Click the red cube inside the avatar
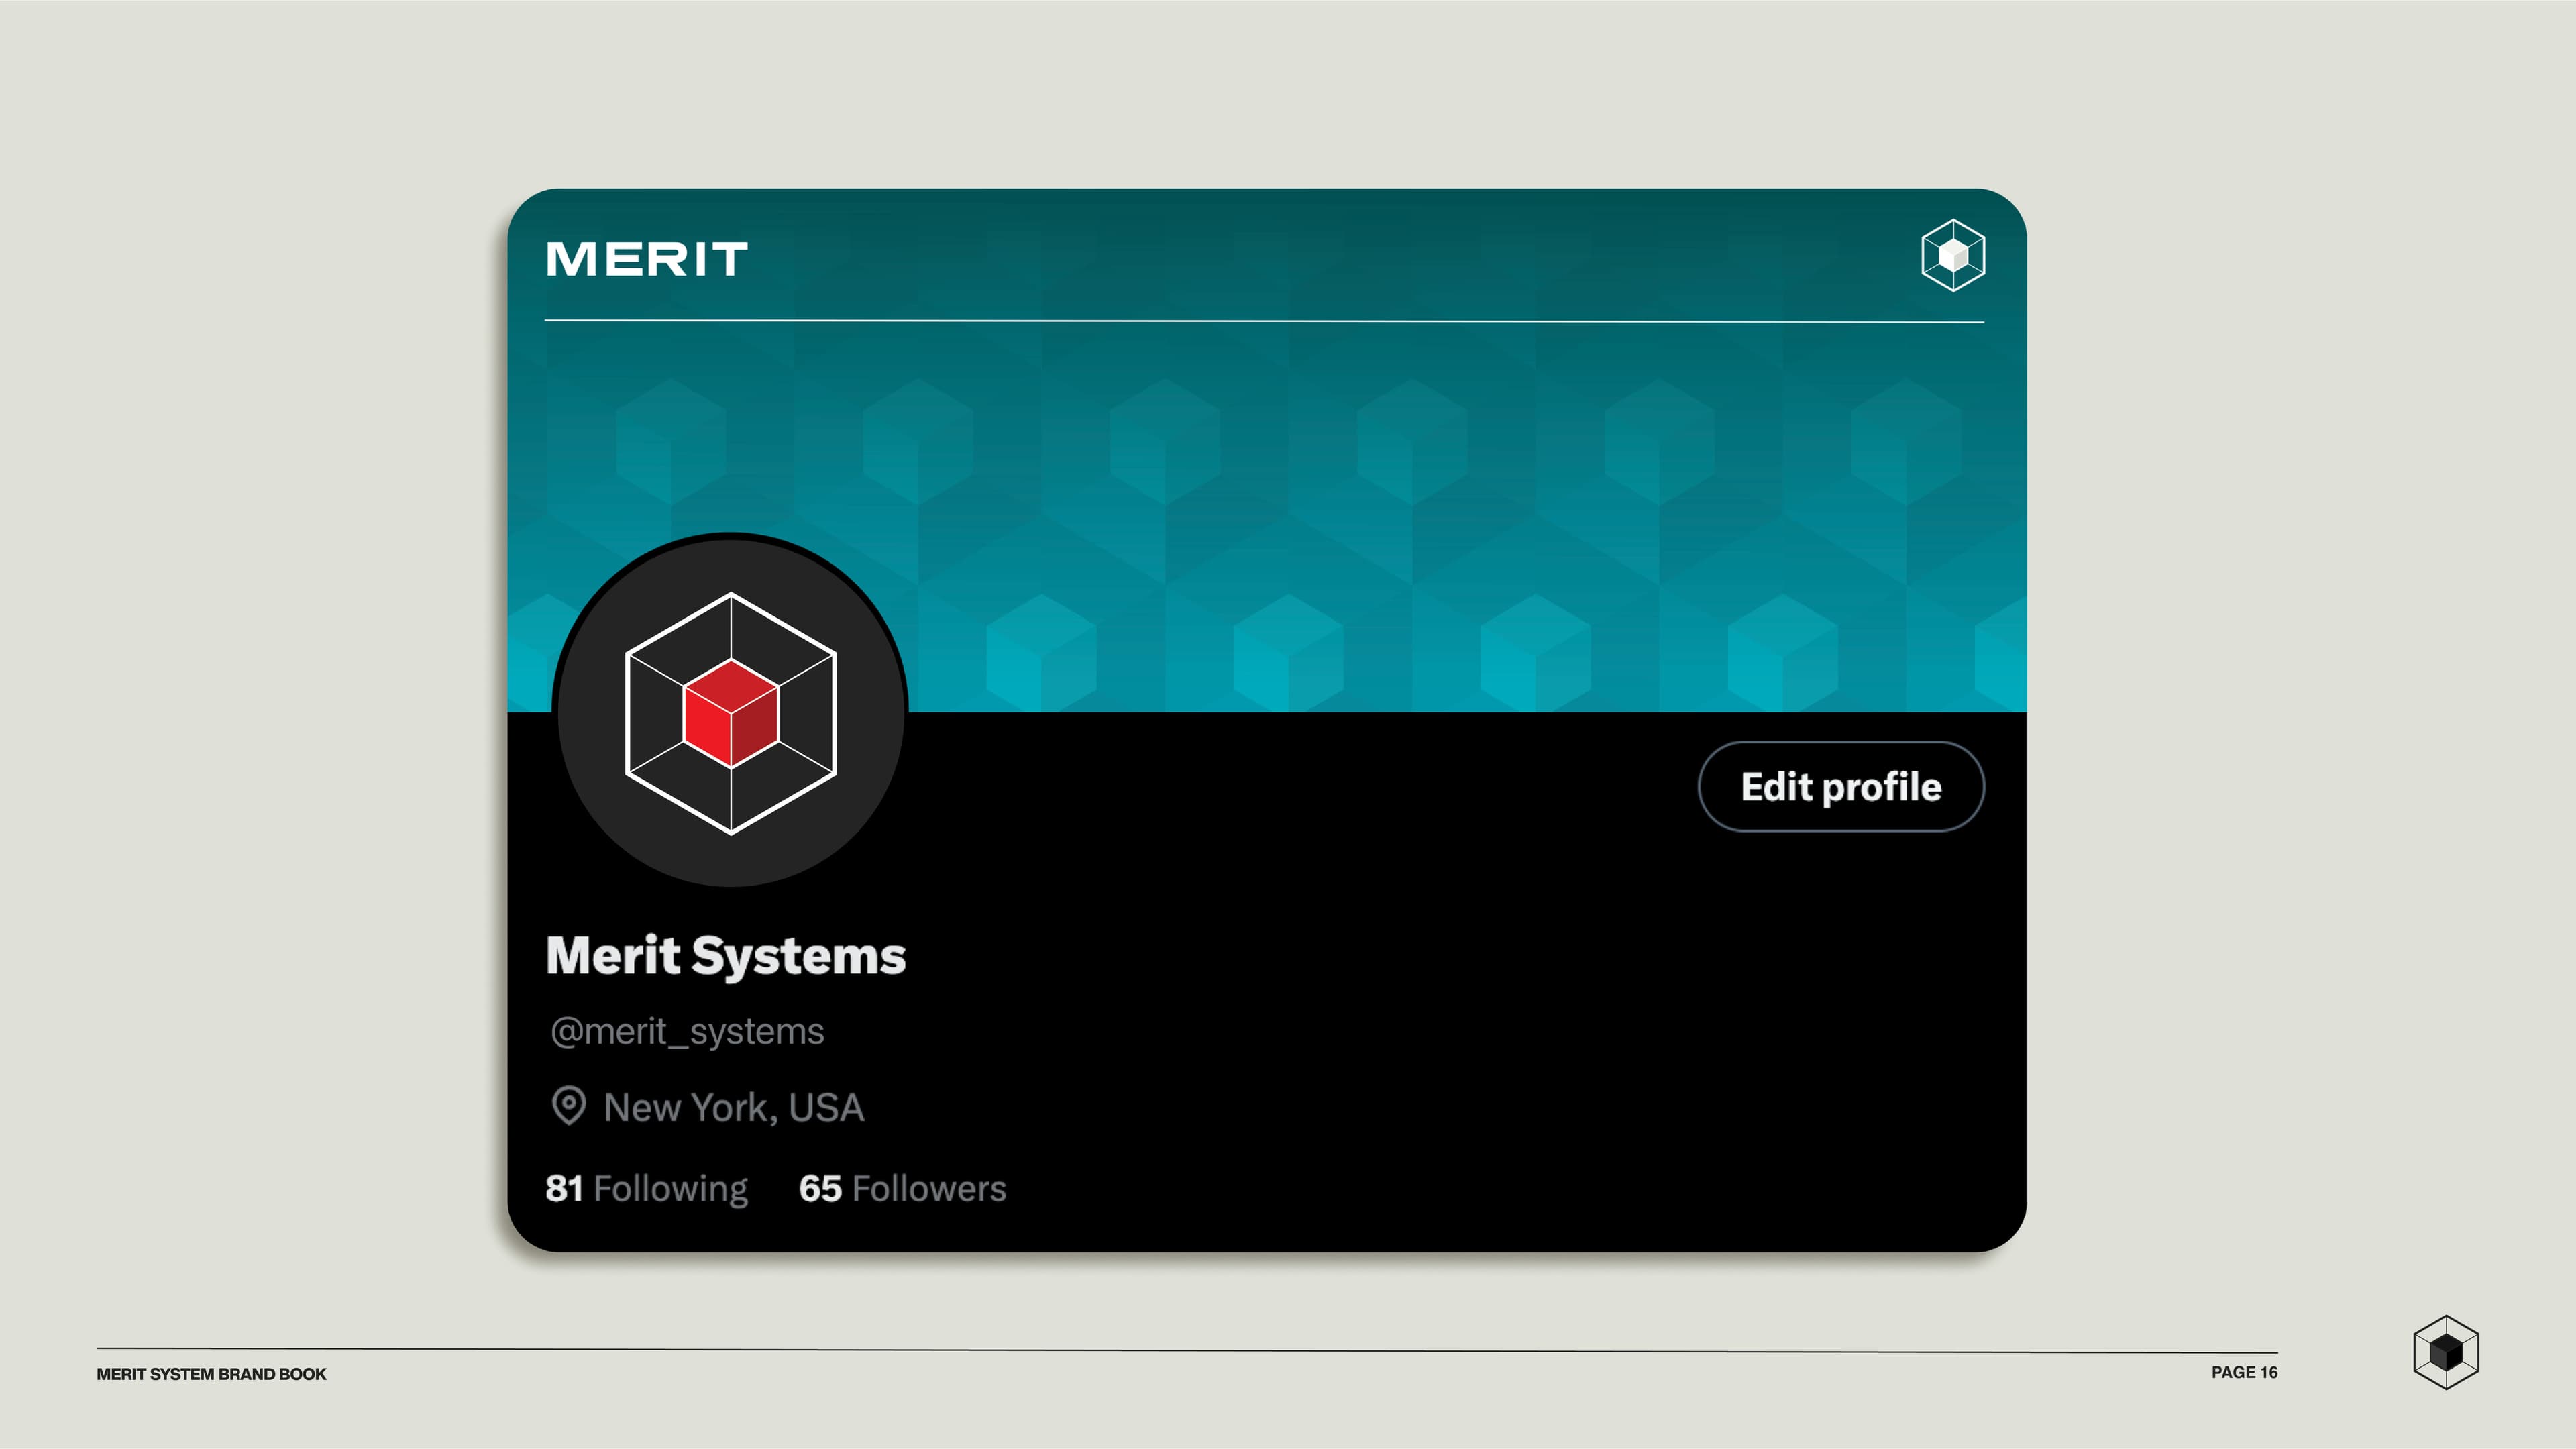Viewport: 2576px width, 1449px height. pyautogui.click(x=731, y=713)
